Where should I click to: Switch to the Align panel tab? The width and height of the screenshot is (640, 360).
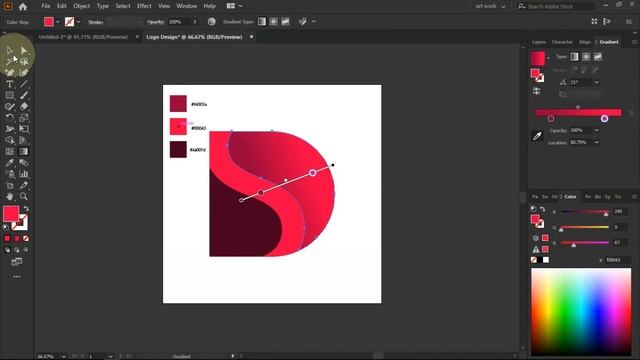point(584,42)
